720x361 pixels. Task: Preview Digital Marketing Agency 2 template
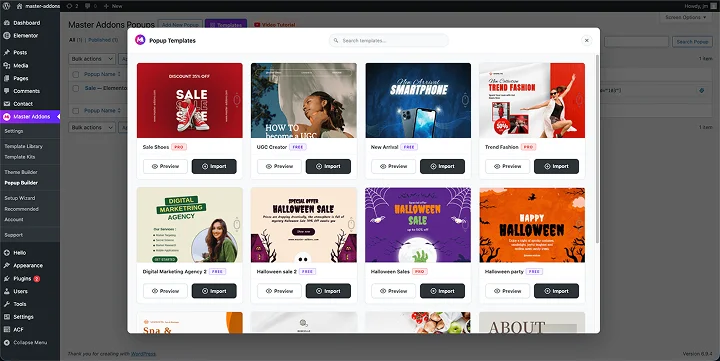pyautogui.click(x=165, y=291)
